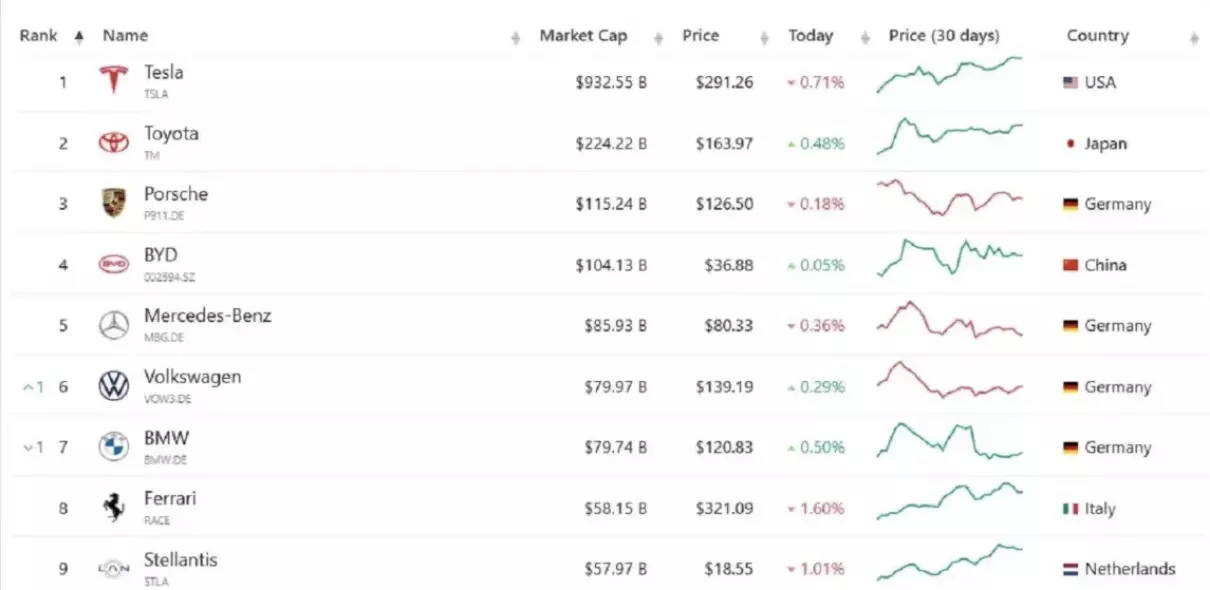The width and height of the screenshot is (1210, 590).
Task: Click the Ferrari prancing horse logo
Action: click(113, 508)
